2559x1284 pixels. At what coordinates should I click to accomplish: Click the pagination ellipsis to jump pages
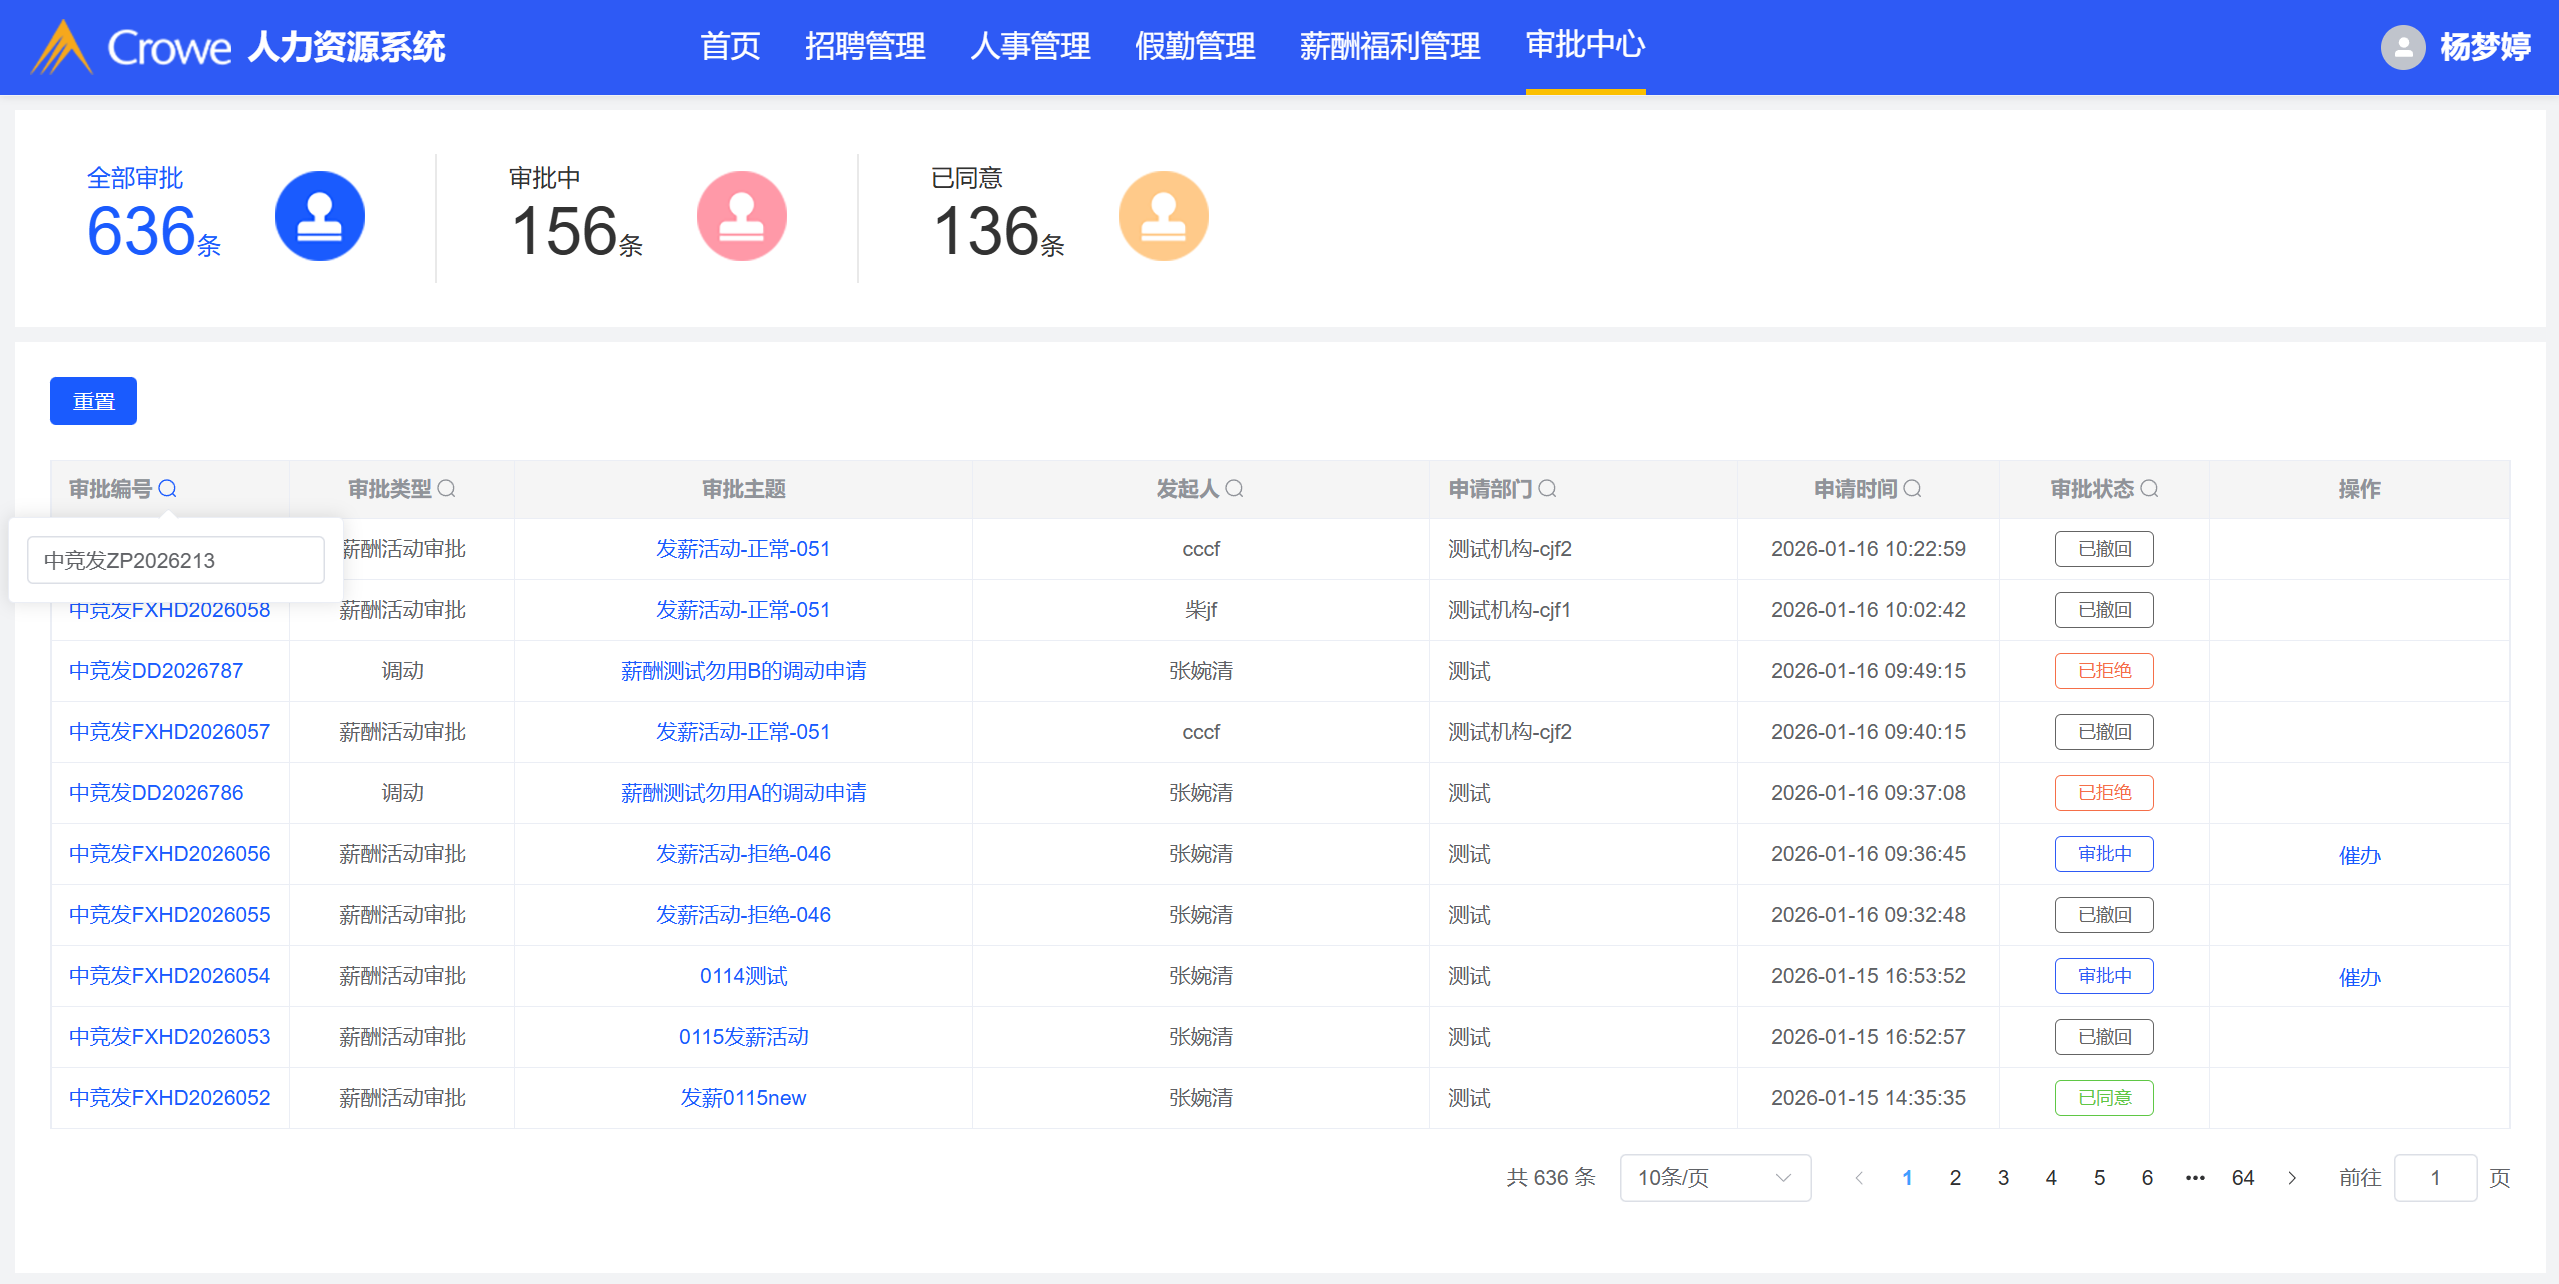pyautogui.click(x=2195, y=1178)
